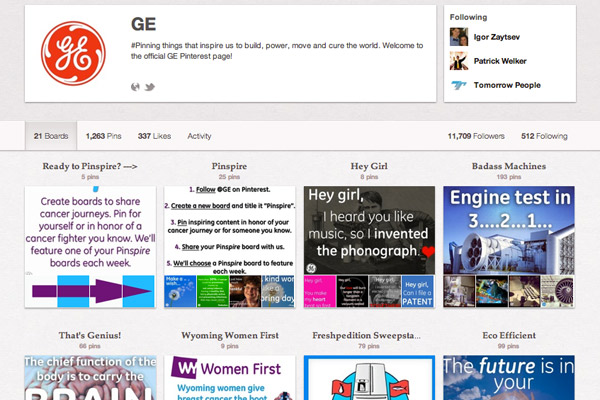Open the globe website icon
600x400 pixels.
[x=136, y=87]
